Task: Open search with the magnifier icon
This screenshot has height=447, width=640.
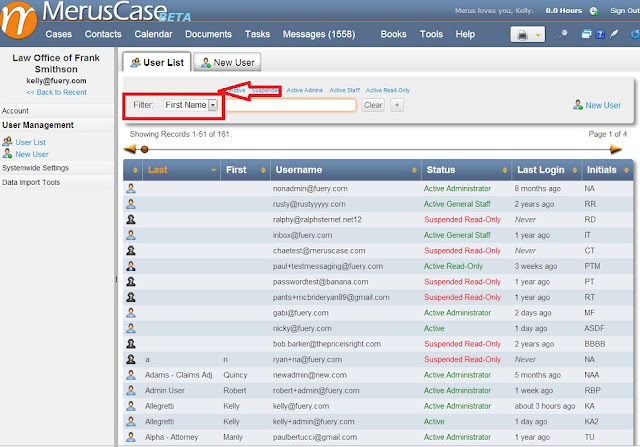Action: tap(563, 34)
